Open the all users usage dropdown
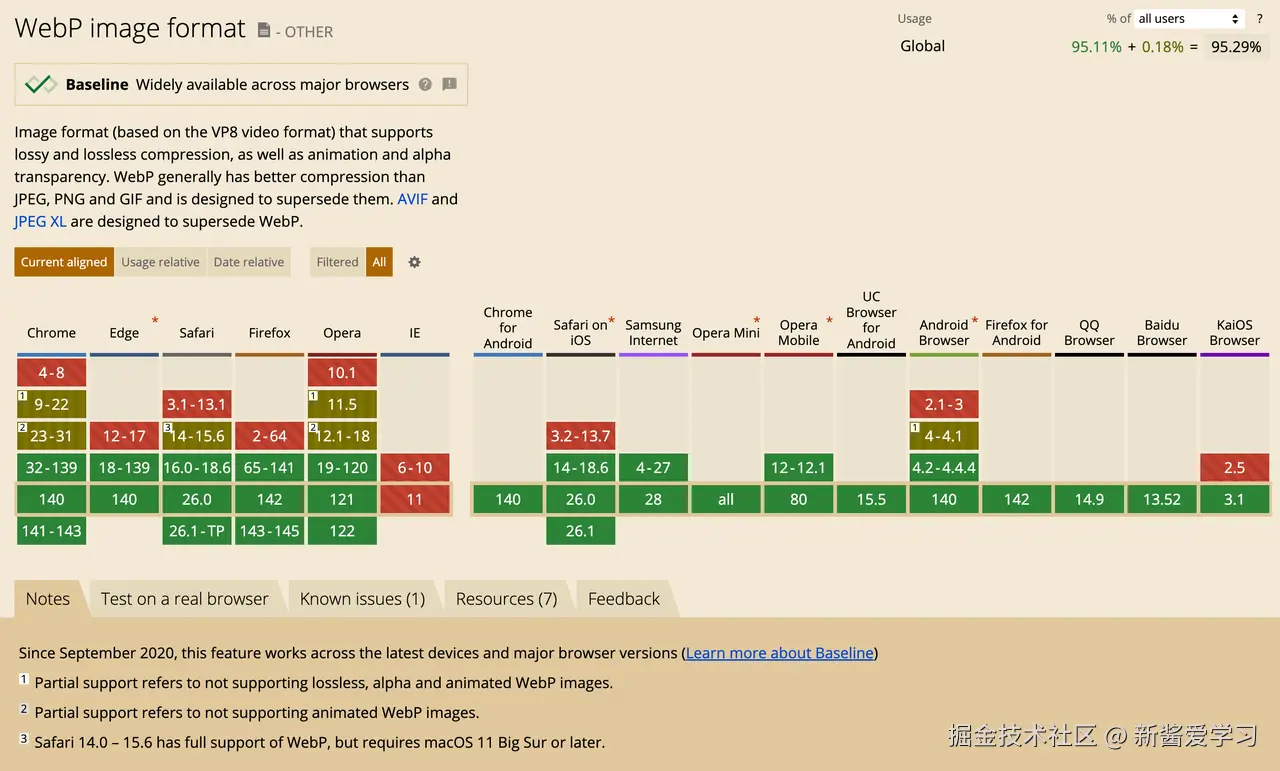Viewport: 1280px width, 771px height. 1189,19
